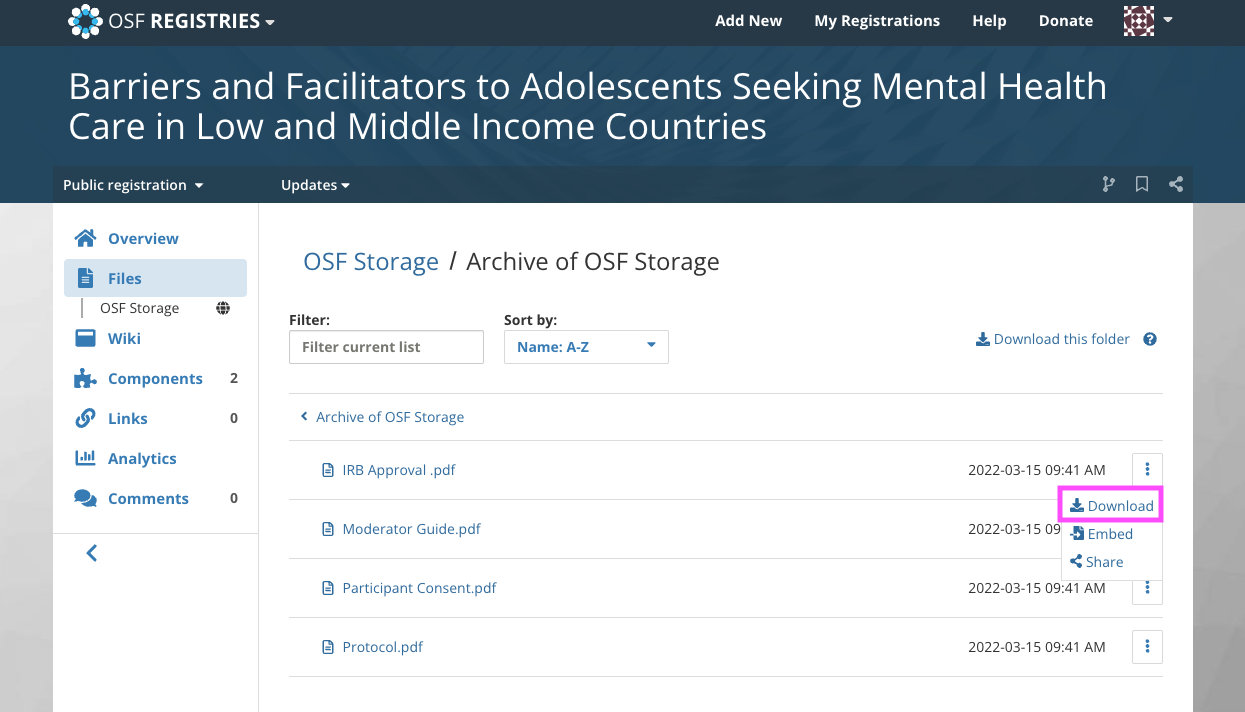Choose Embed from the file context menu

point(1101,534)
